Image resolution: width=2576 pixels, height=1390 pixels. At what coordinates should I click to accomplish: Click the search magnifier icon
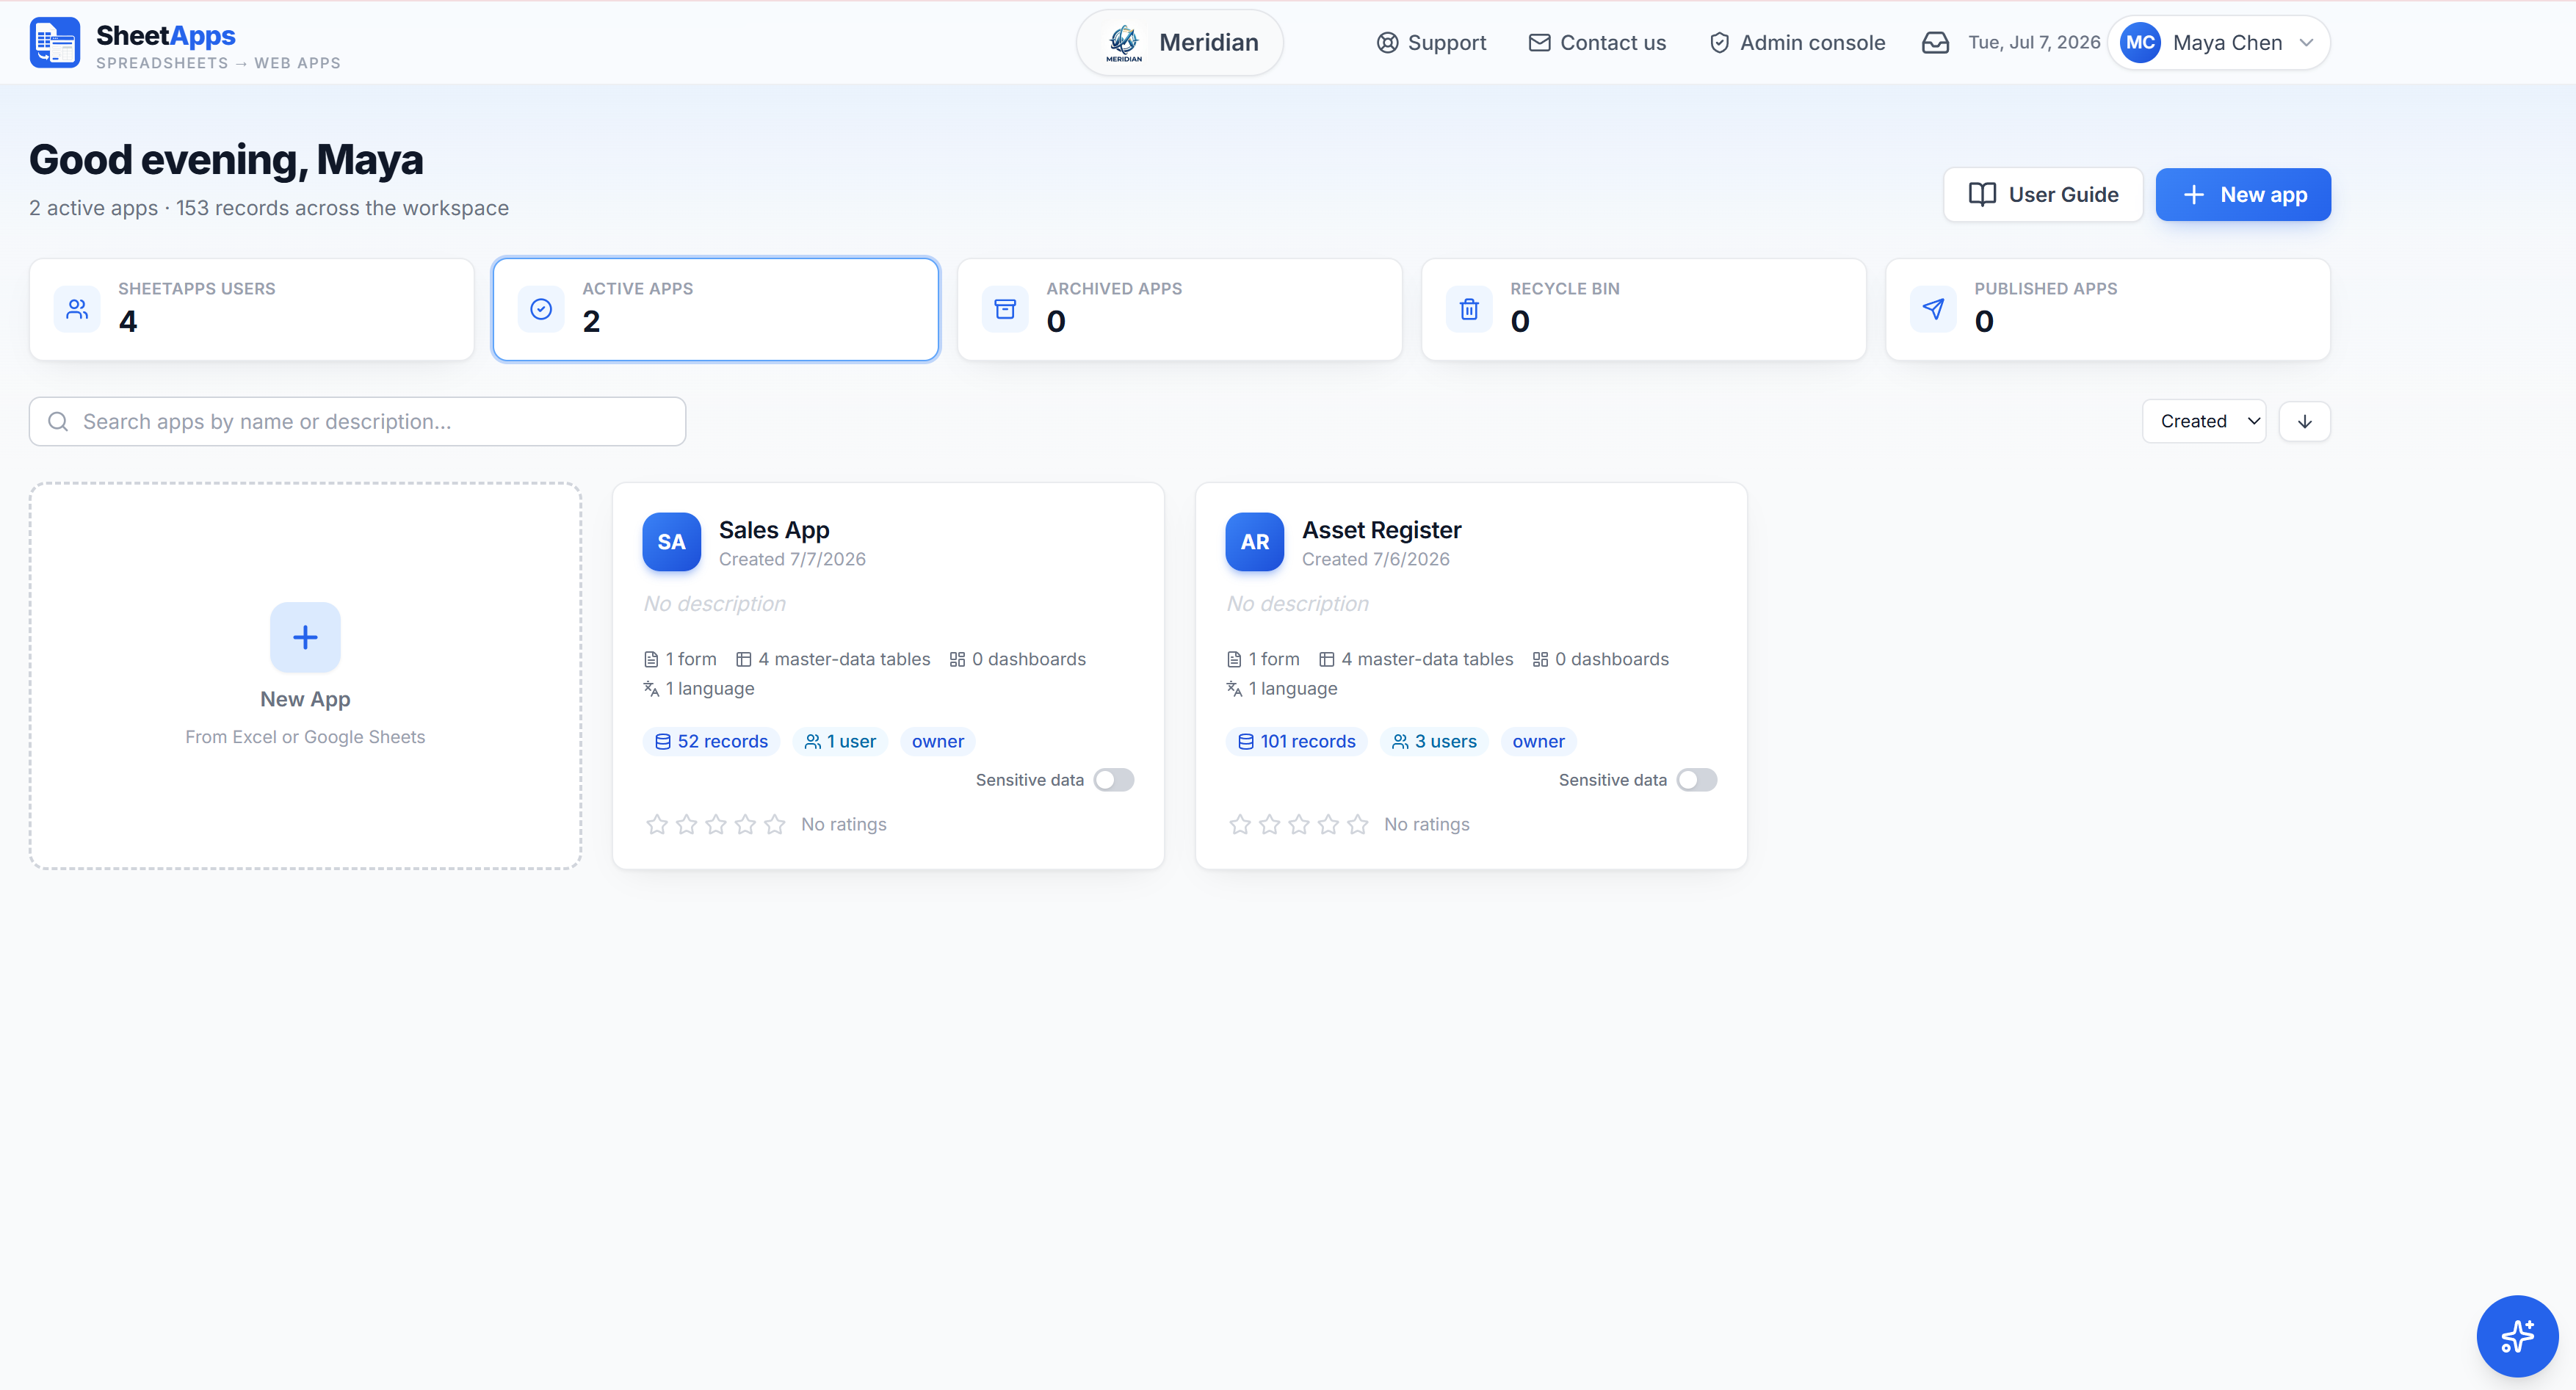point(58,421)
